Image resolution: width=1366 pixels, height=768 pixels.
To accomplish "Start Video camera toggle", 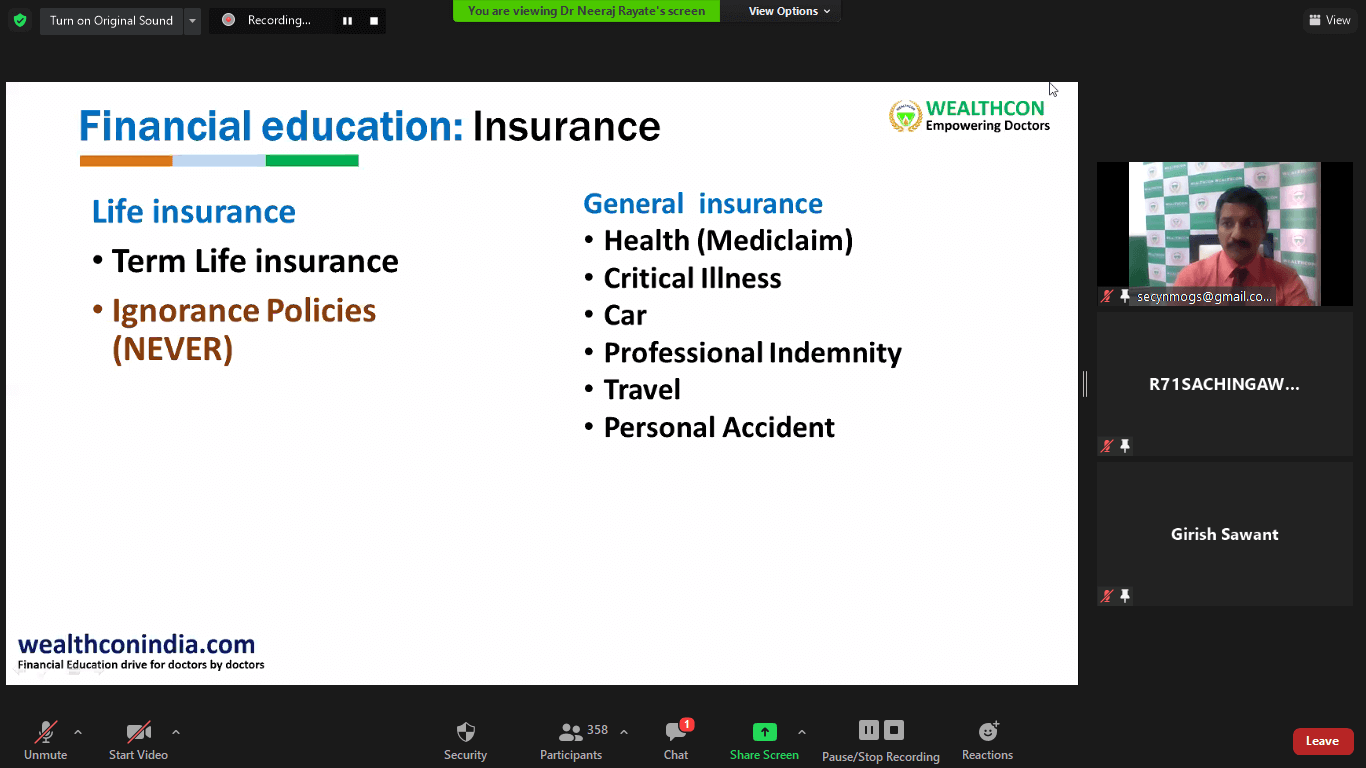I will pos(138,740).
